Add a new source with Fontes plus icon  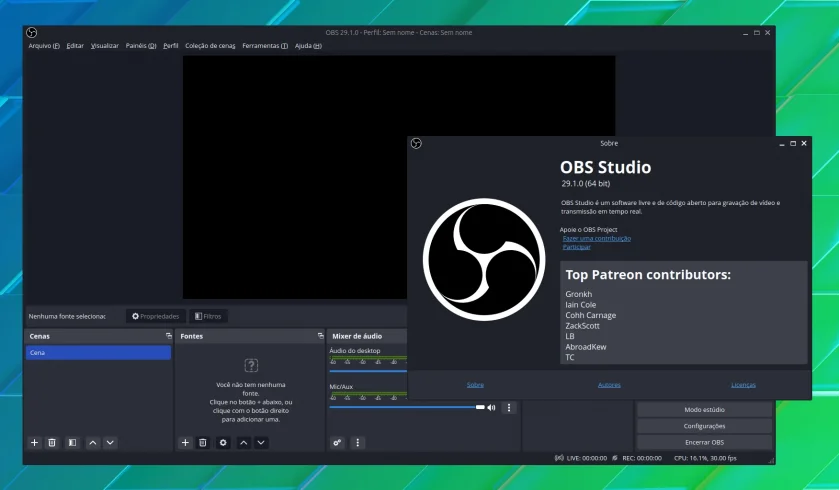pos(185,443)
